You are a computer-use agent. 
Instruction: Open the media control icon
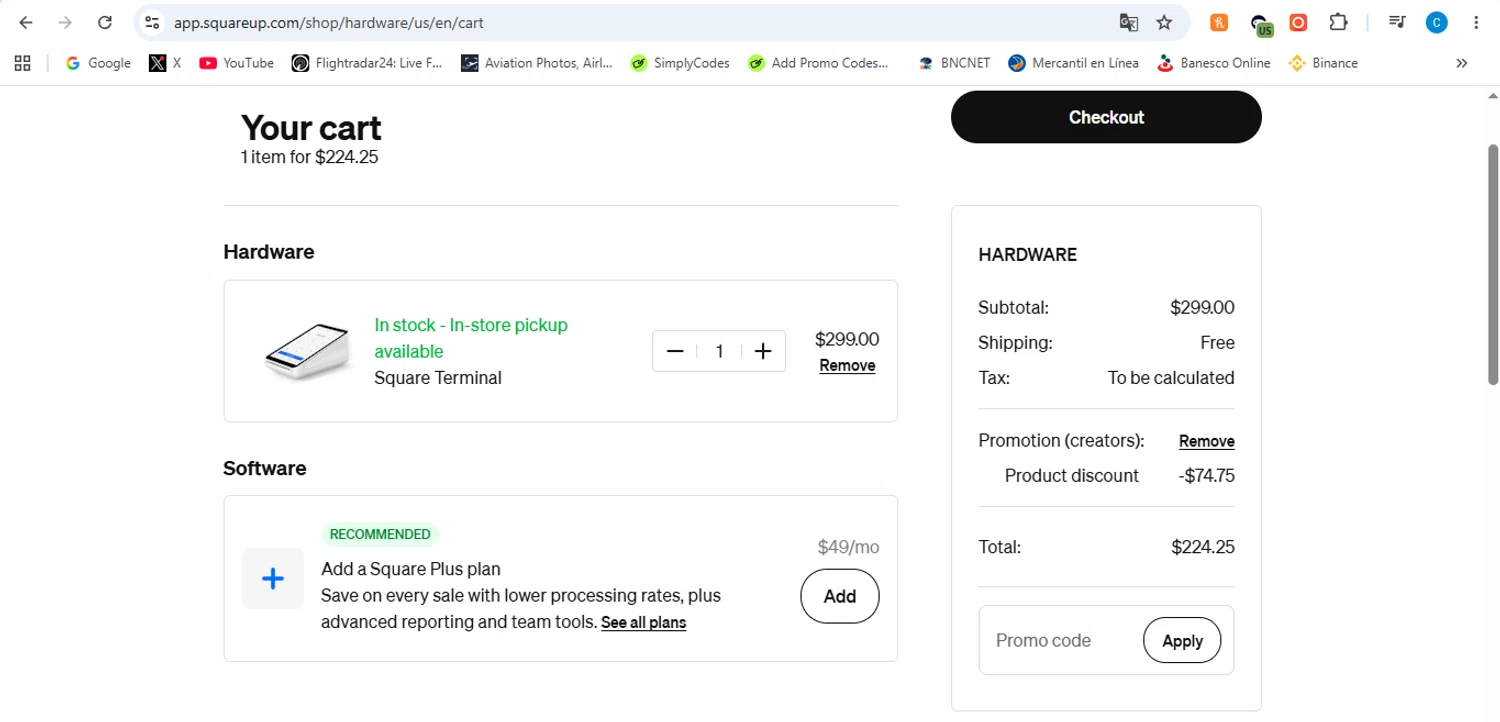1397,22
